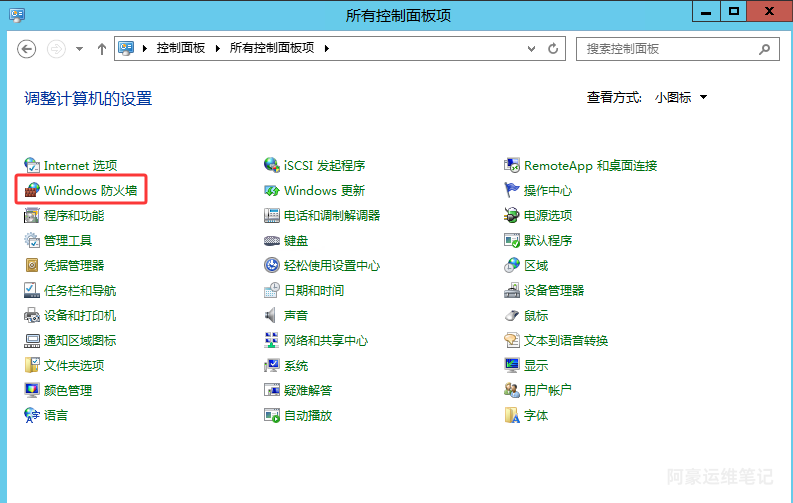Click the 用户帐户 people icon
Image resolution: width=793 pixels, height=503 pixels.
[x=512, y=390]
